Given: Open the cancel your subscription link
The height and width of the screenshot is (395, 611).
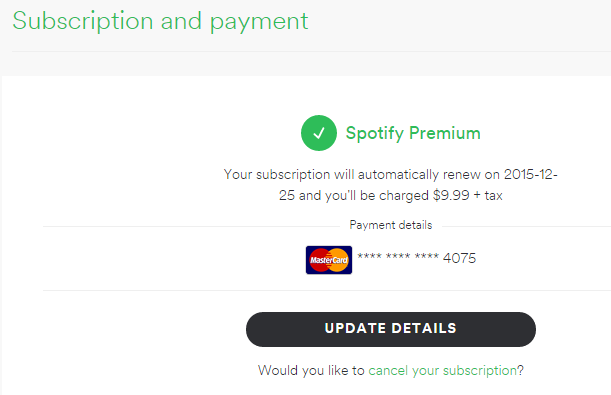Looking at the screenshot, I should click(442, 370).
